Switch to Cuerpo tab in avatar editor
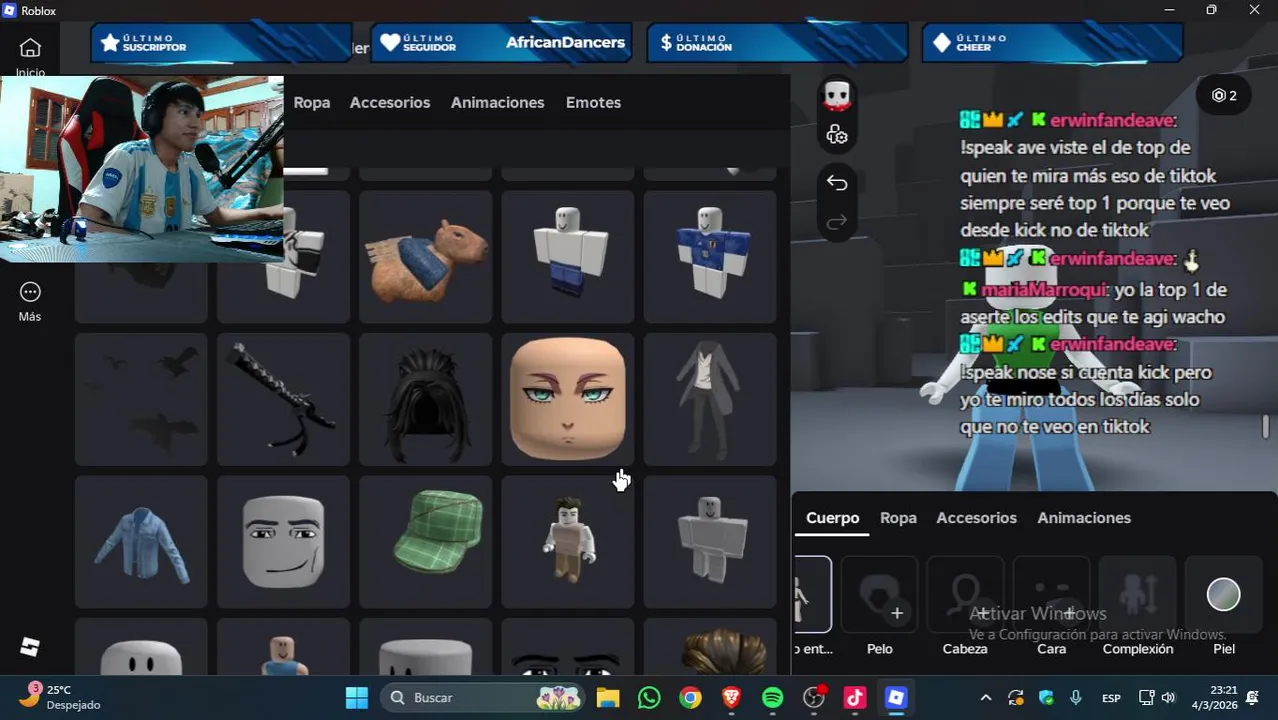This screenshot has width=1278, height=720. pos(833,518)
